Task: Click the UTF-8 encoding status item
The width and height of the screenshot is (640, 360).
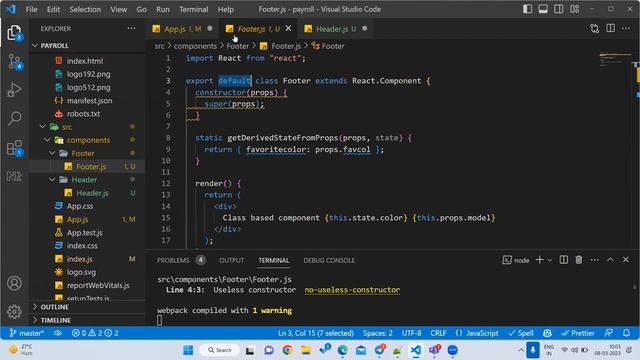Action: (x=411, y=333)
